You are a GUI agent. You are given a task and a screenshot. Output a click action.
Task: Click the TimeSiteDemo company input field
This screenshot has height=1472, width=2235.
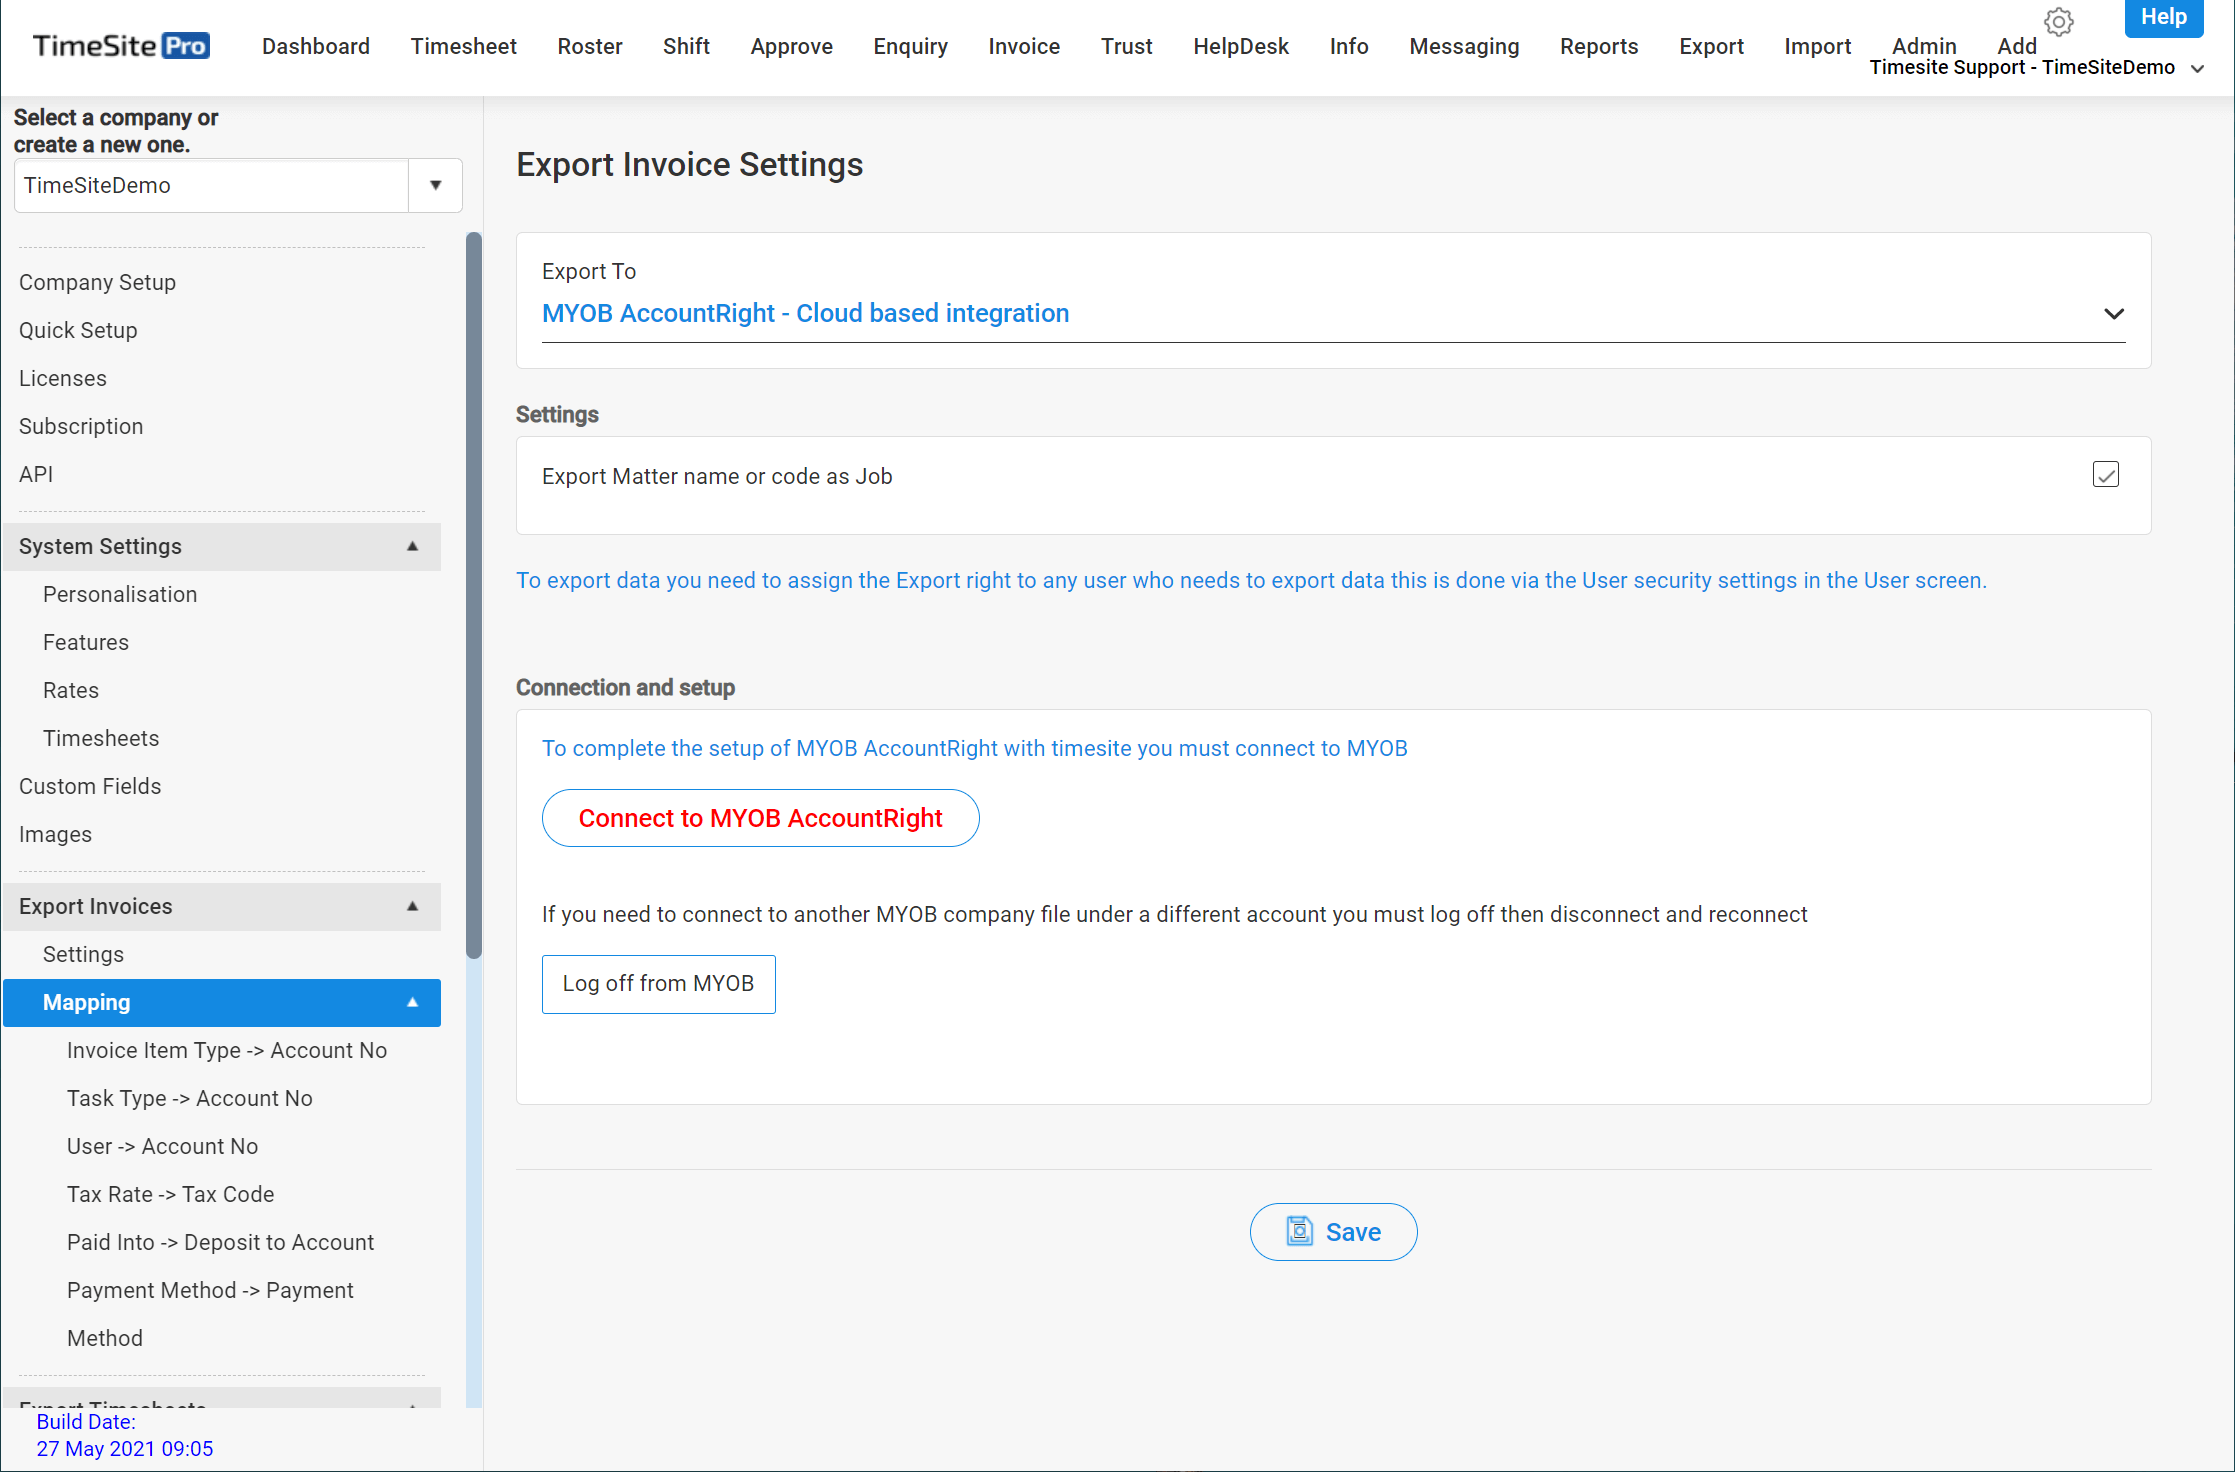coord(212,185)
